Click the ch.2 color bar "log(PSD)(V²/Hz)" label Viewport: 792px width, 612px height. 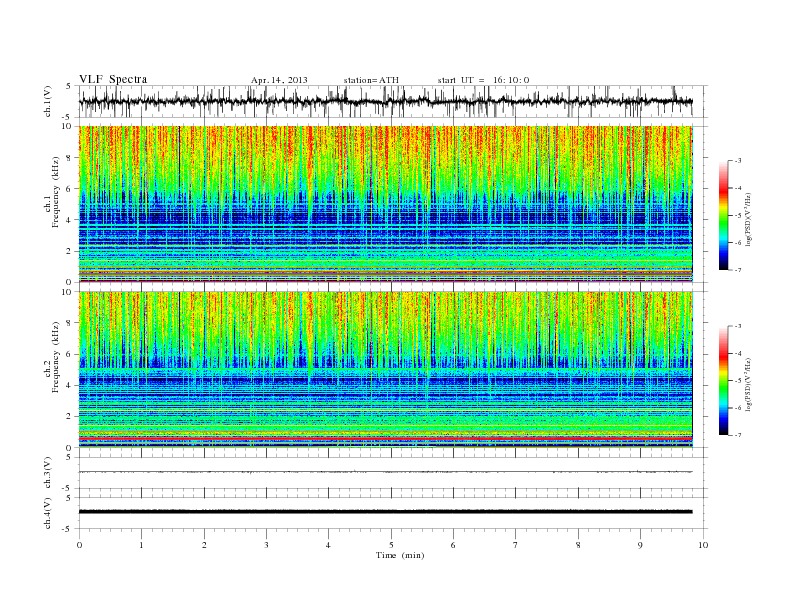tap(748, 384)
